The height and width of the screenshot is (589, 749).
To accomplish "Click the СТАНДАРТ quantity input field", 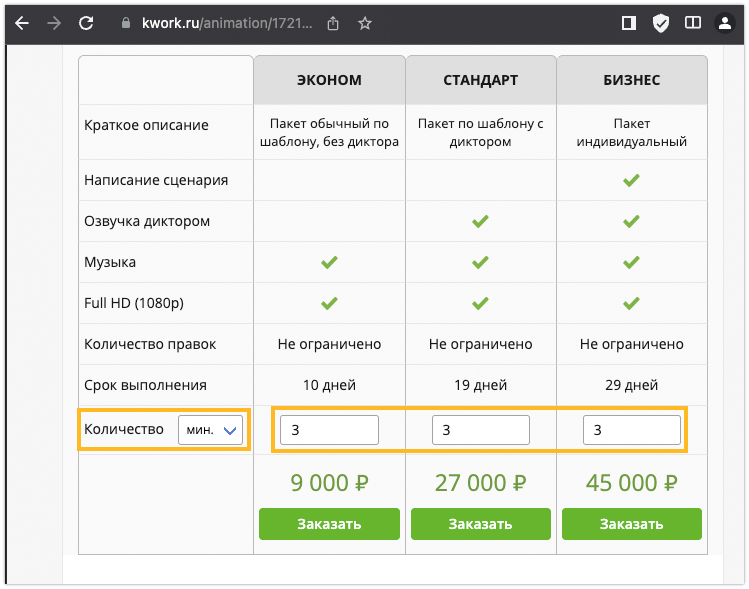I will [x=481, y=430].
